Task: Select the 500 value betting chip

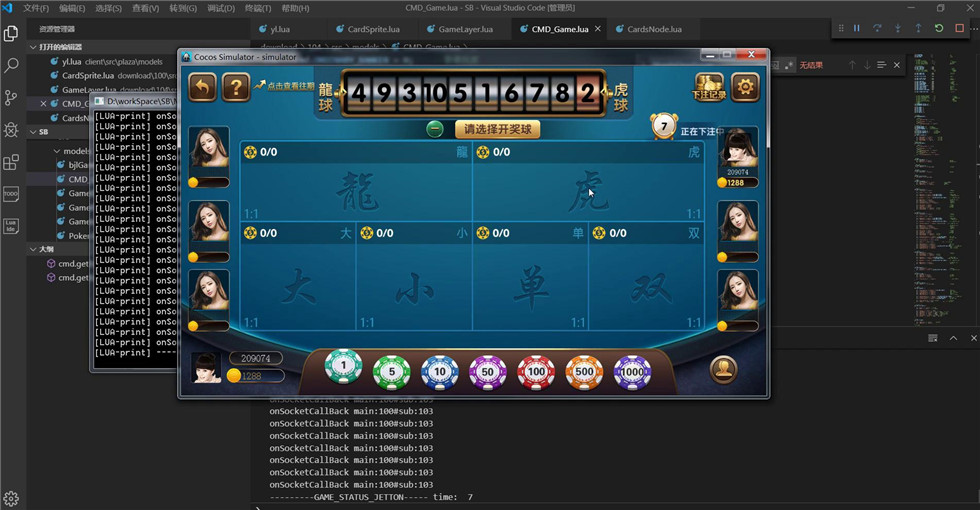Action: 584,372
